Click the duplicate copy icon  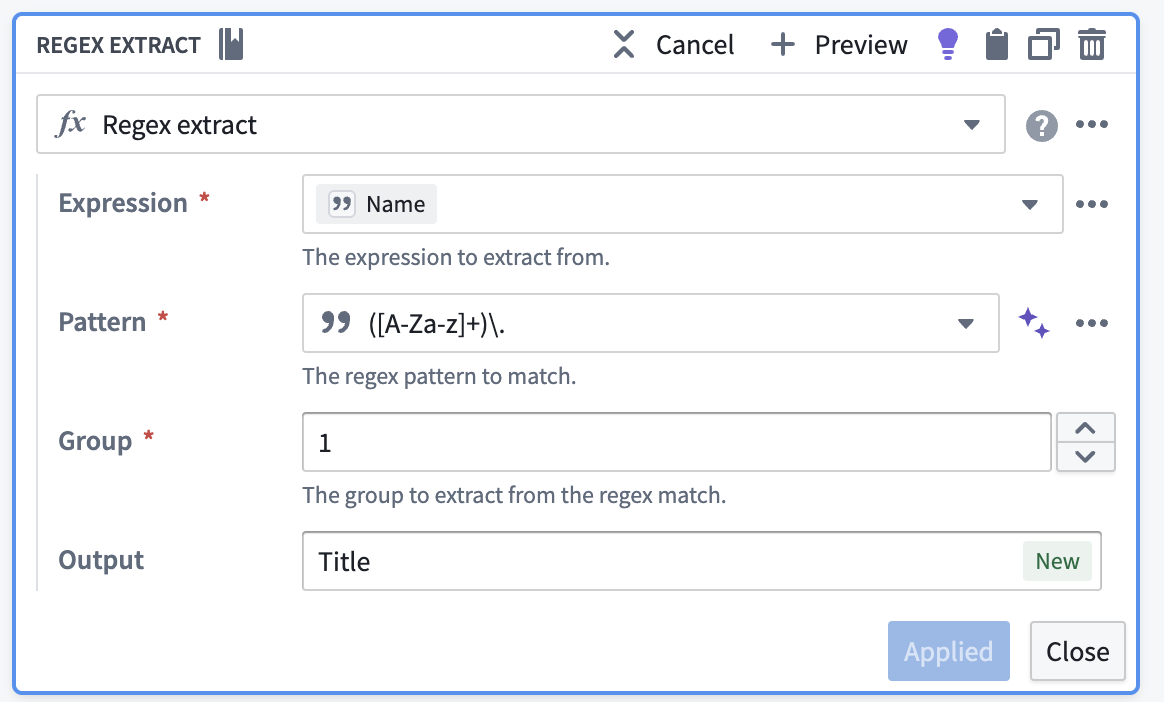coord(1044,45)
